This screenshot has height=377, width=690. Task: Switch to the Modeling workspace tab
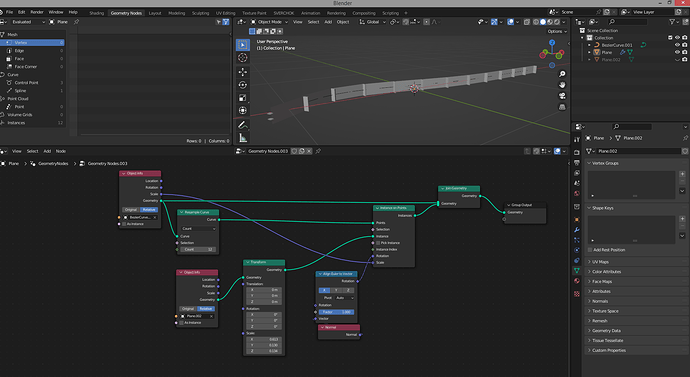coord(176,13)
